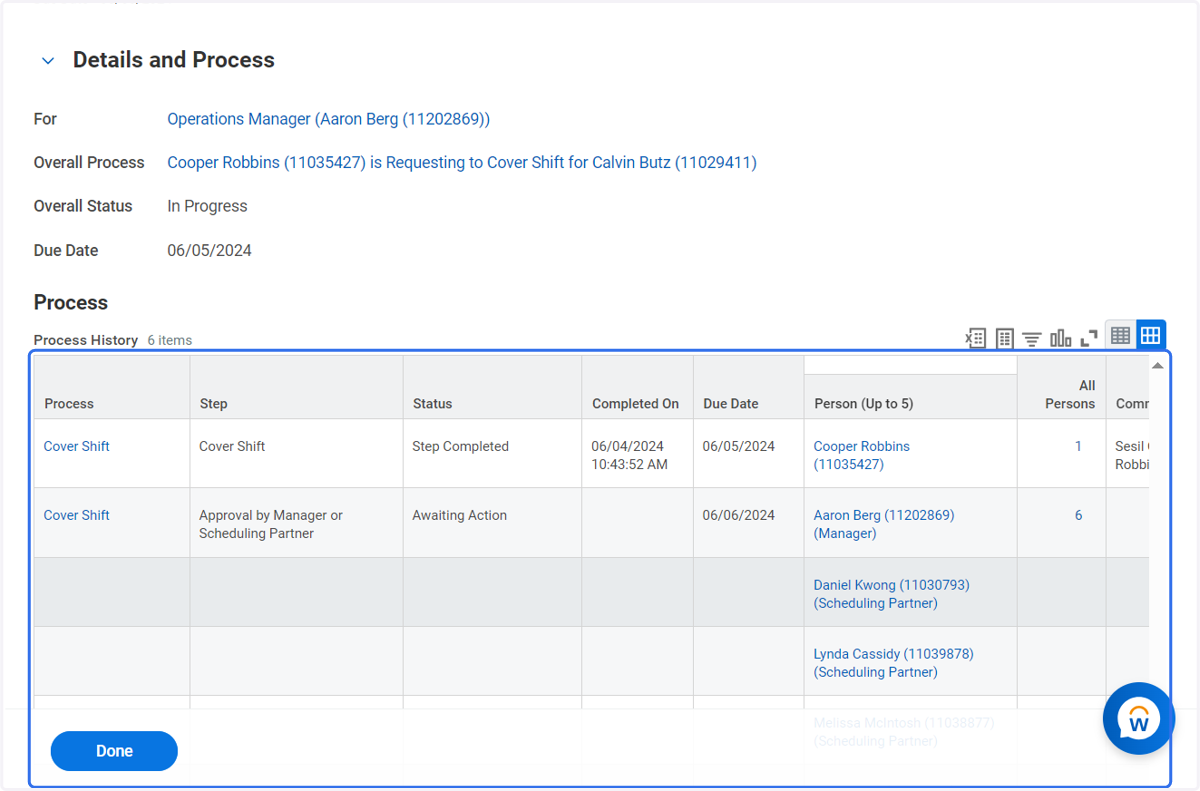Select the 06/06/2024 due date cell
The height and width of the screenshot is (791, 1200).
[x=749, y=522]
